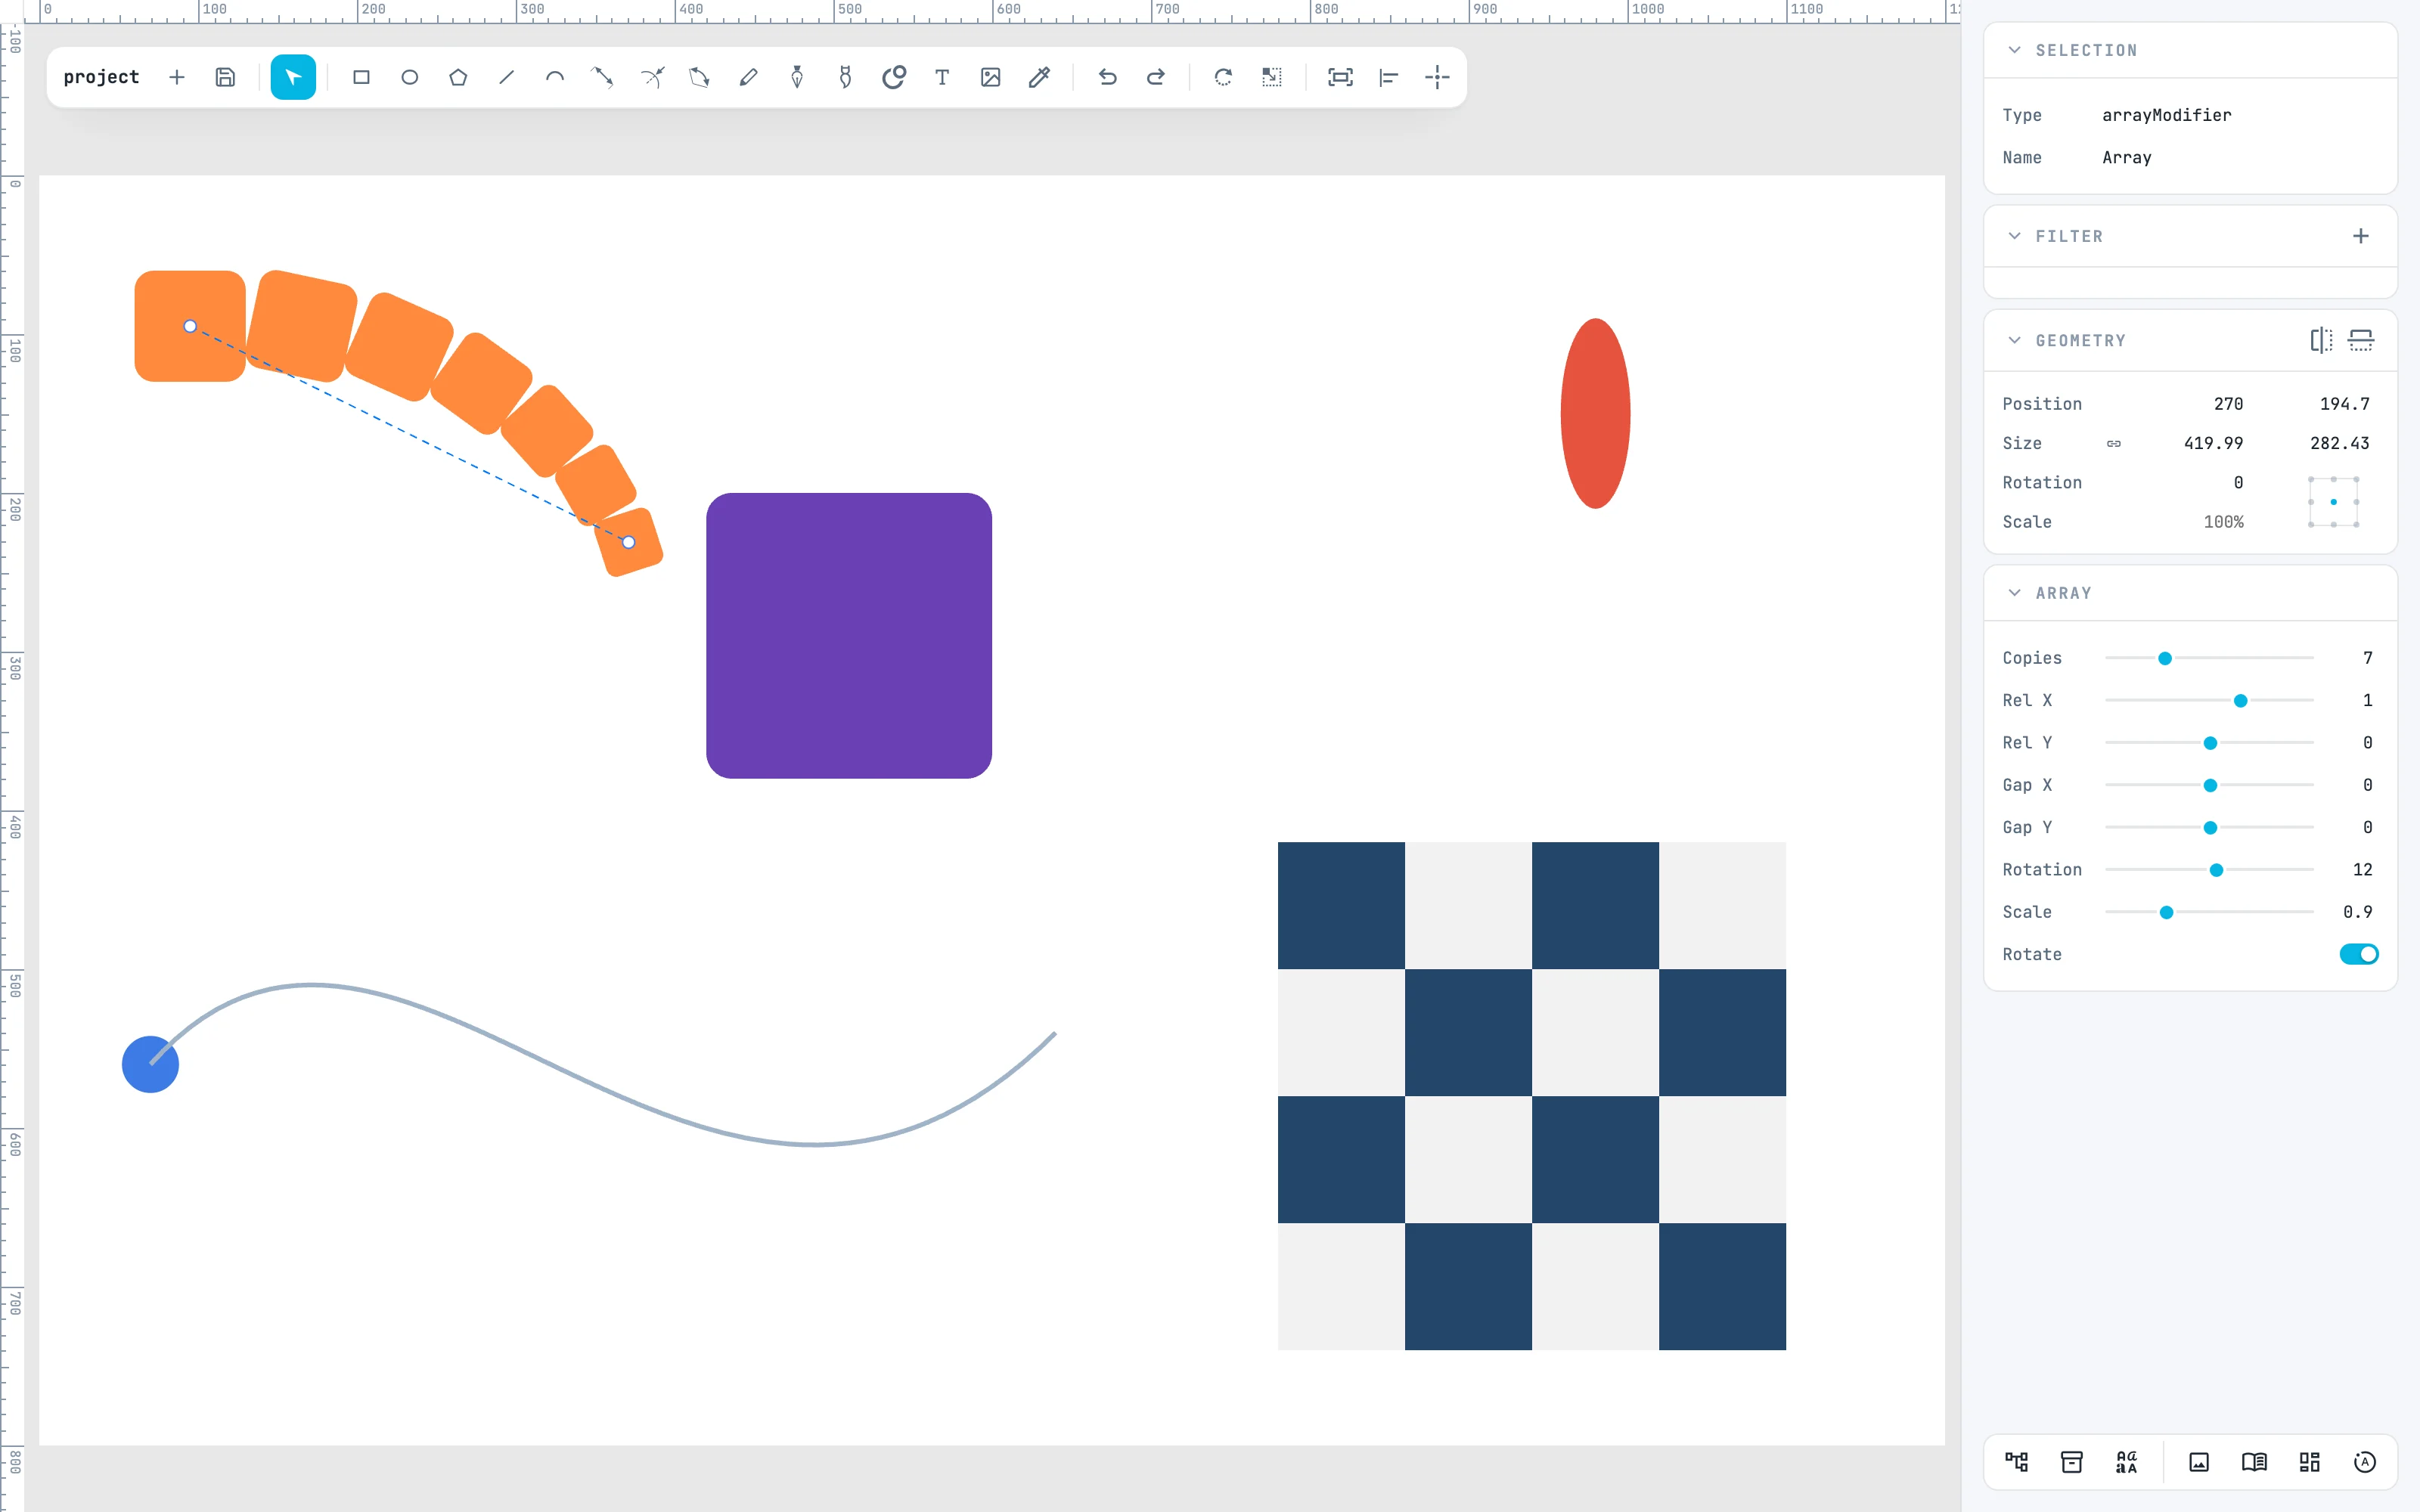Screen dimensions: 2420x1512
Task: Click the Undo arrow
Action: point(1107,77)
